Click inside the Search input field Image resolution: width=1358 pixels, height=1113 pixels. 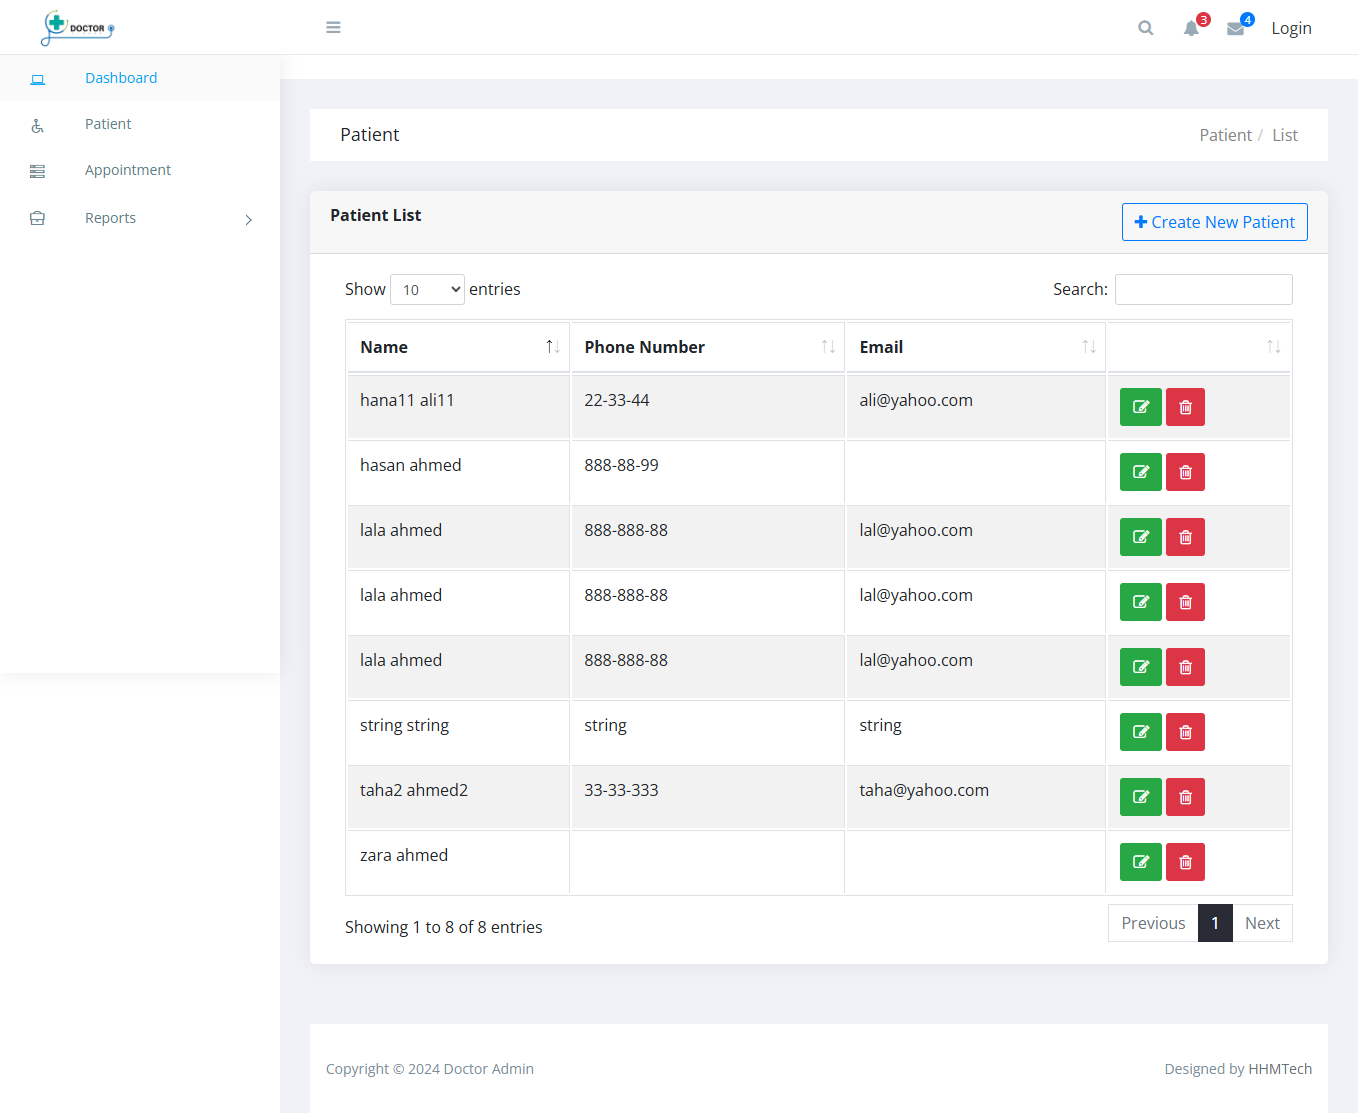coord(1203,289)
